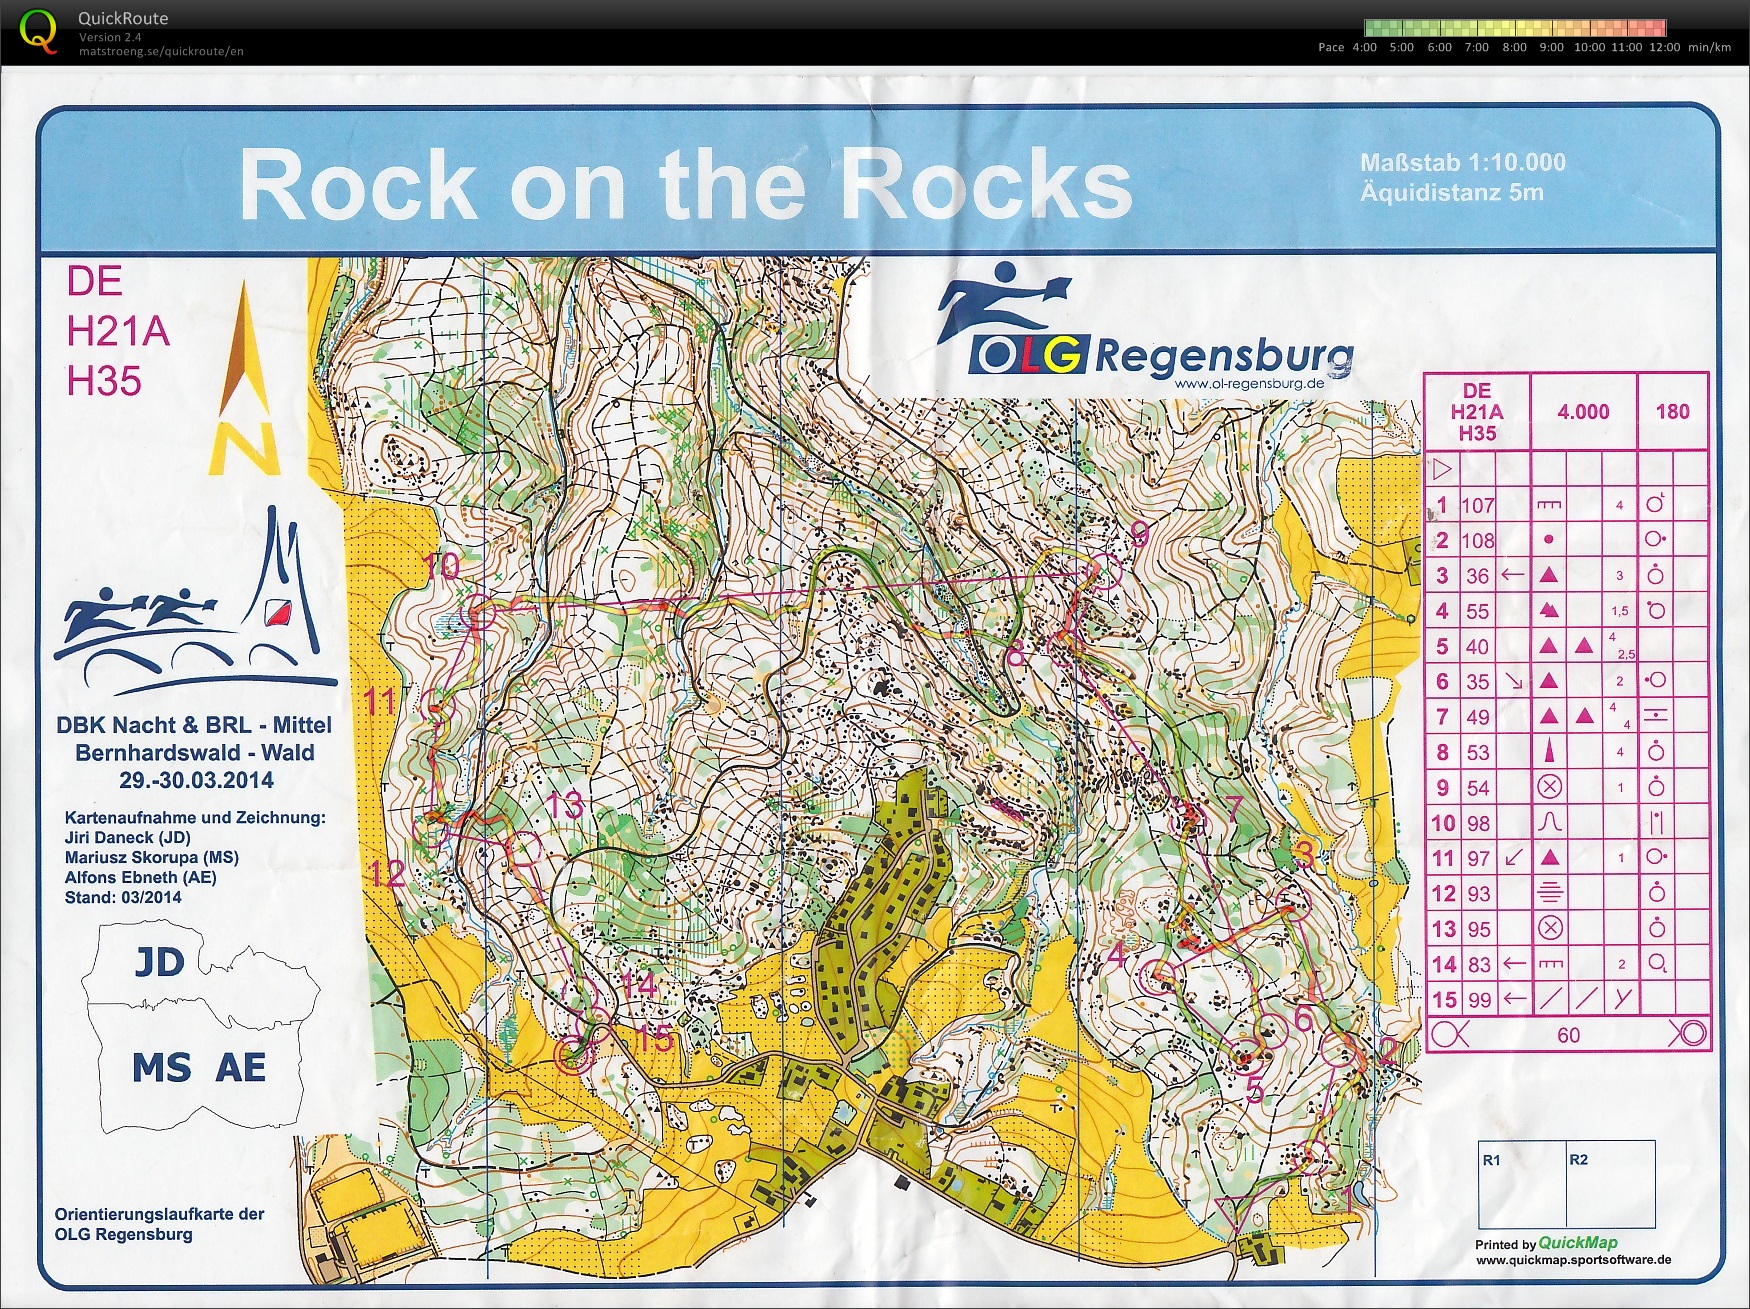Open the matstroeng.se/quickroute/en link
Viewport: 1750px width, 1309px height.
[161, 51]
